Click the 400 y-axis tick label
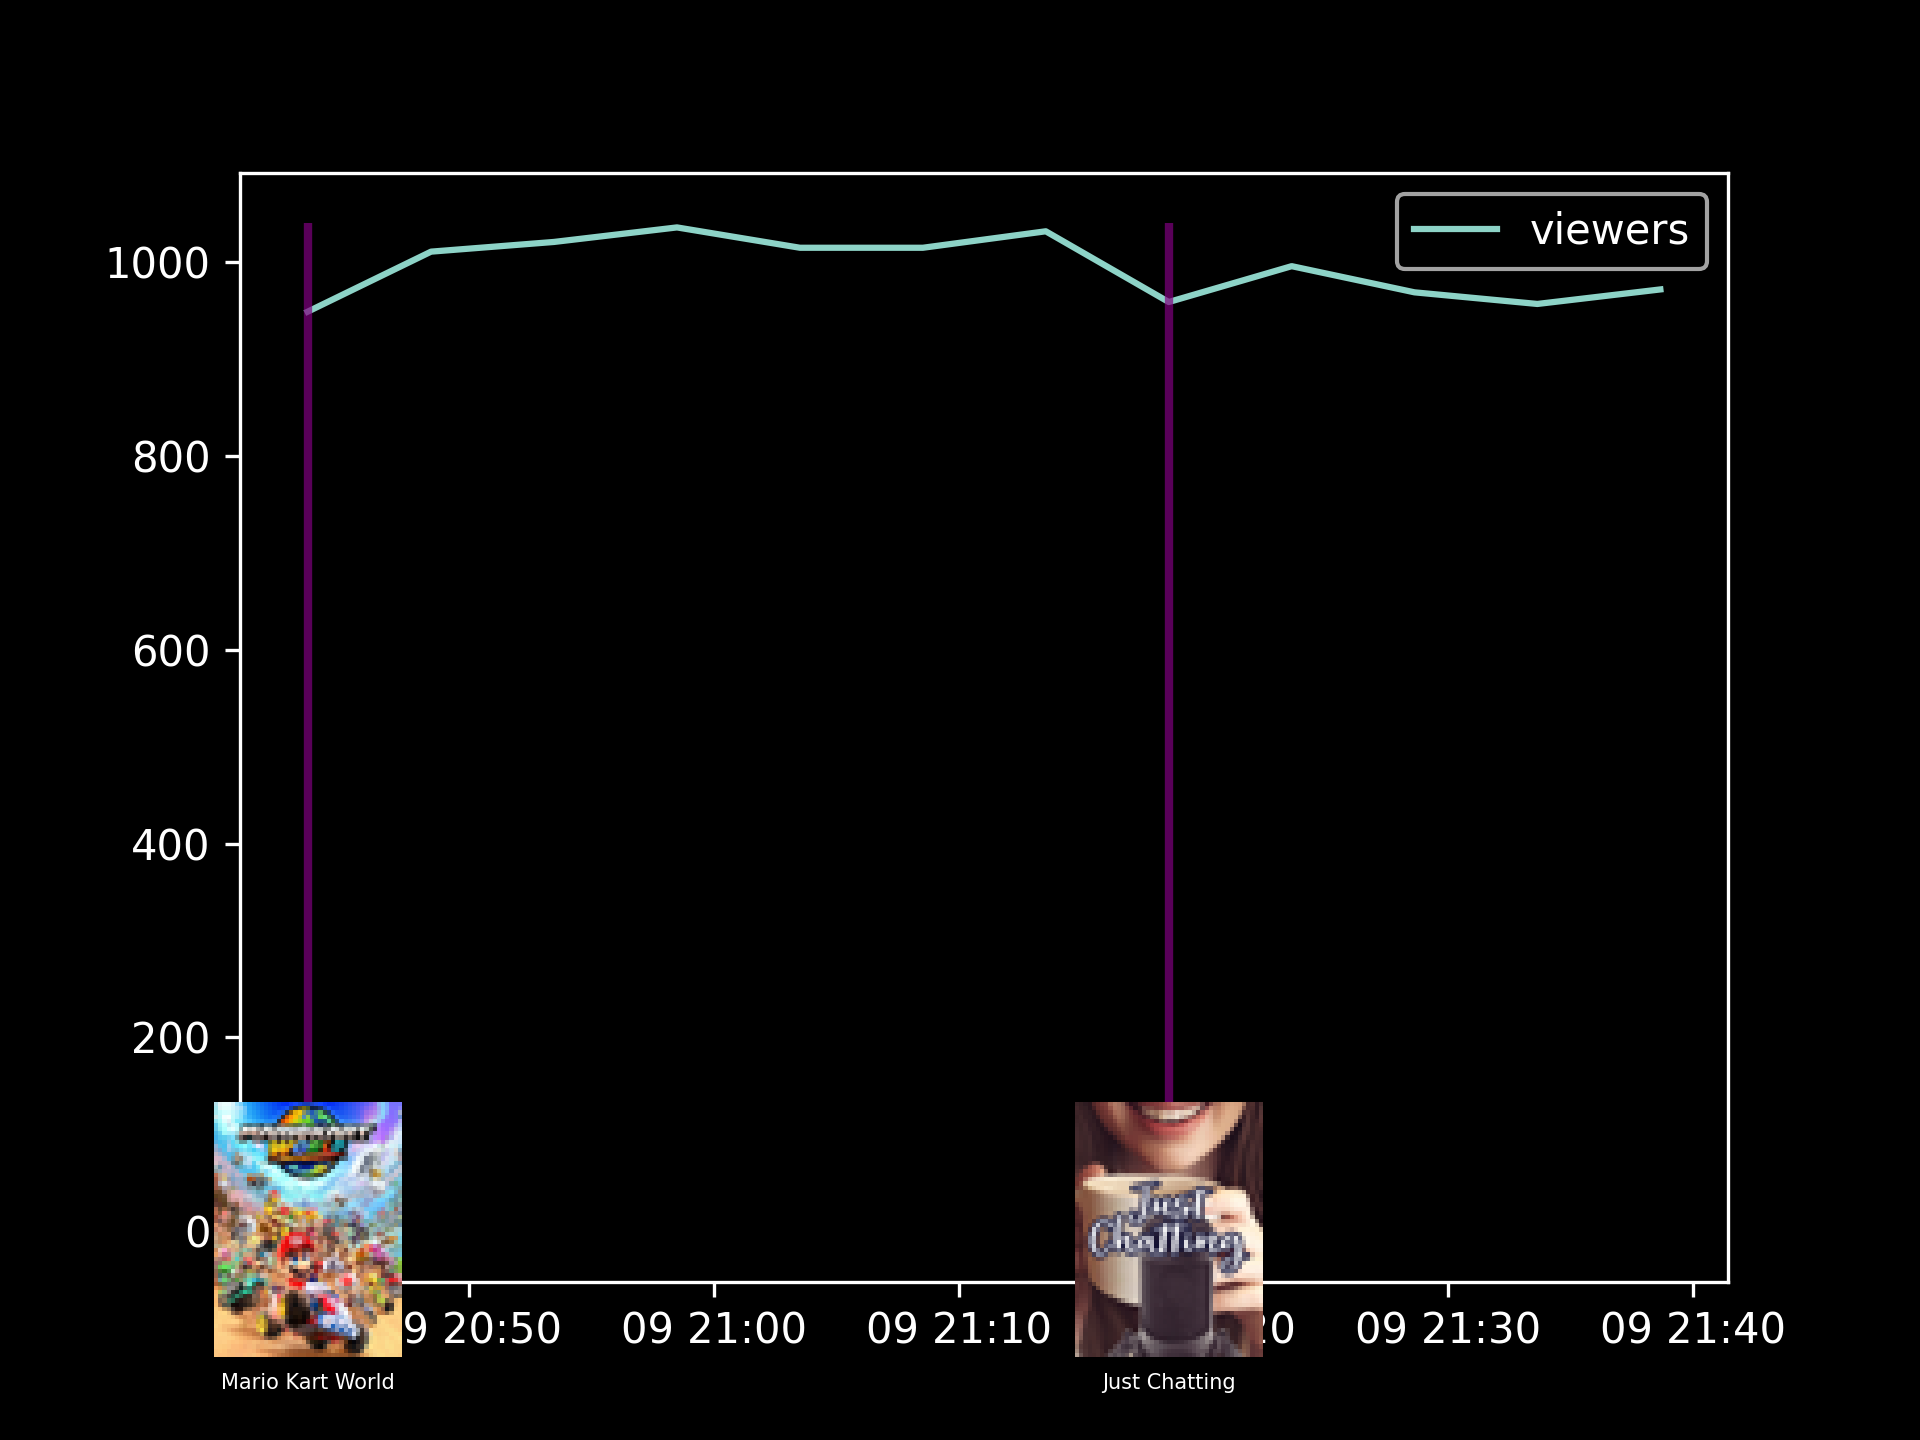1920x1440 pixels. [x=170, y=846]
